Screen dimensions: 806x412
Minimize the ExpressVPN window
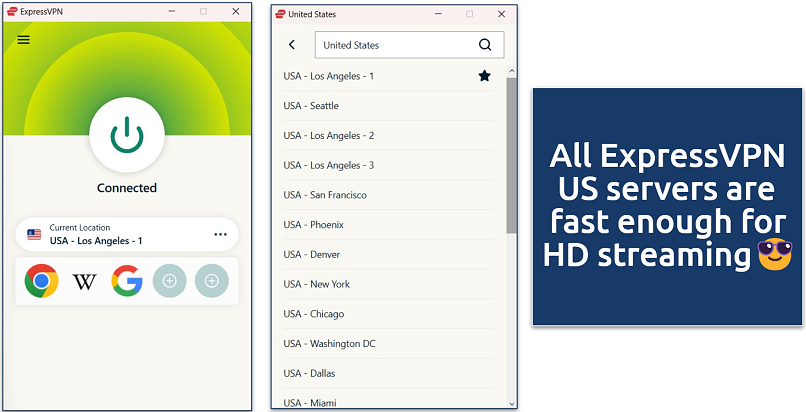pyautogui.click(x=171, y=11)
